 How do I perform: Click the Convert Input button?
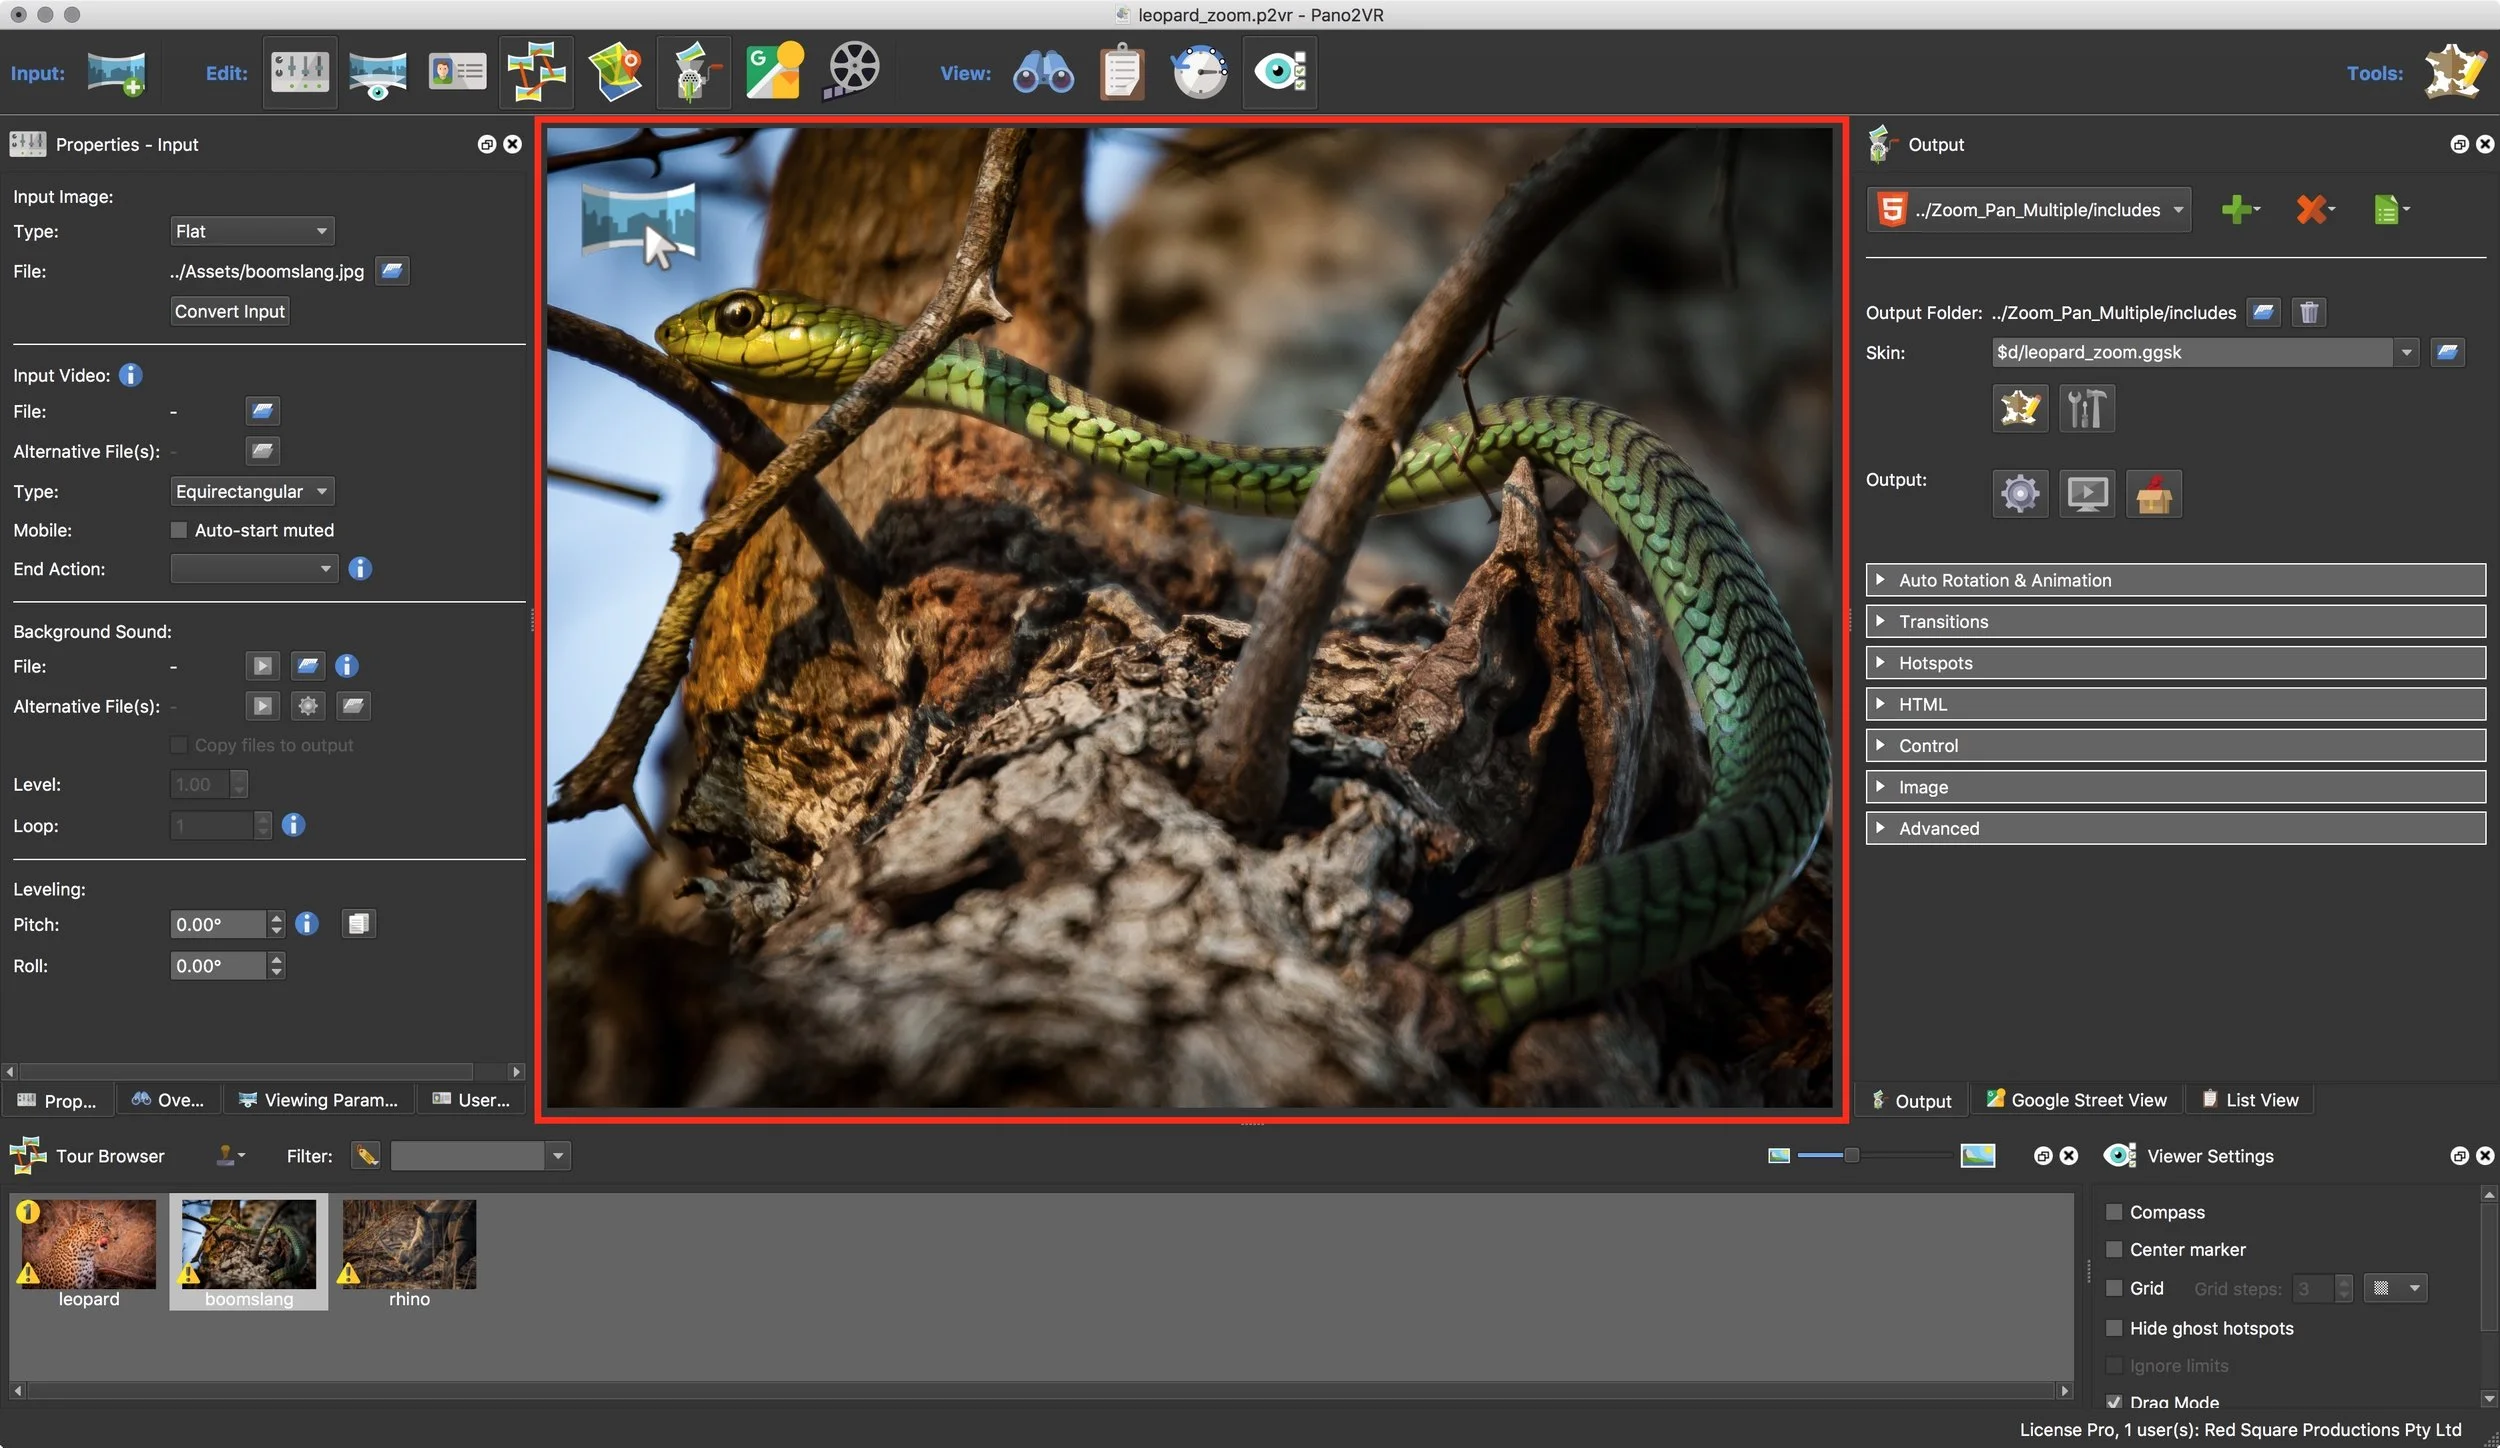(230, 311)
